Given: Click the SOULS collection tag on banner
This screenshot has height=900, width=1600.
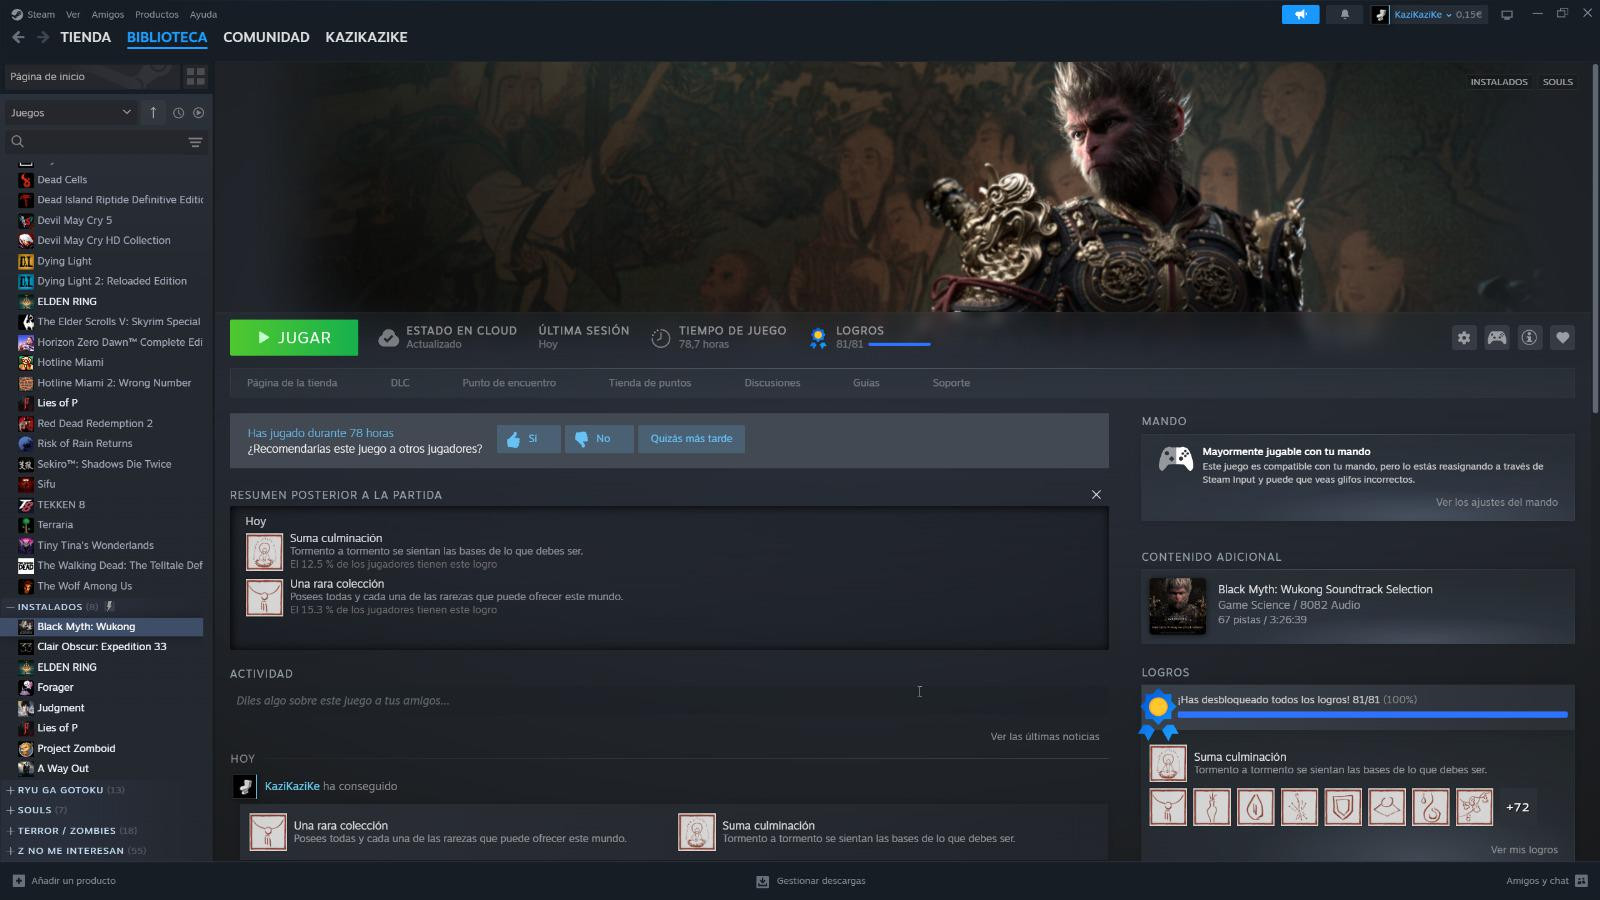Looking at the screenshot, I should pyautogui.click(x=1557, y=82).
